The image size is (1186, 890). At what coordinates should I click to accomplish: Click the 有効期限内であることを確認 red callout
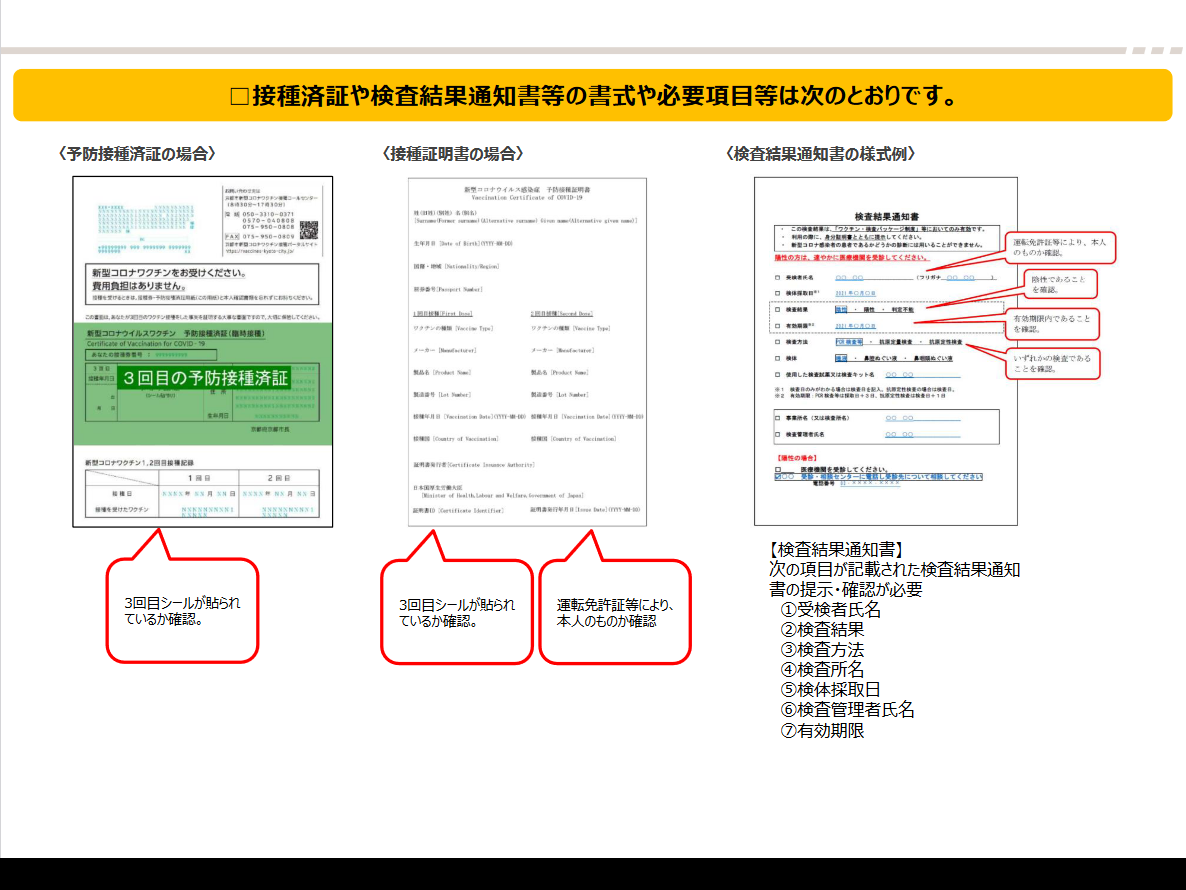click(x=1052, y=324)
